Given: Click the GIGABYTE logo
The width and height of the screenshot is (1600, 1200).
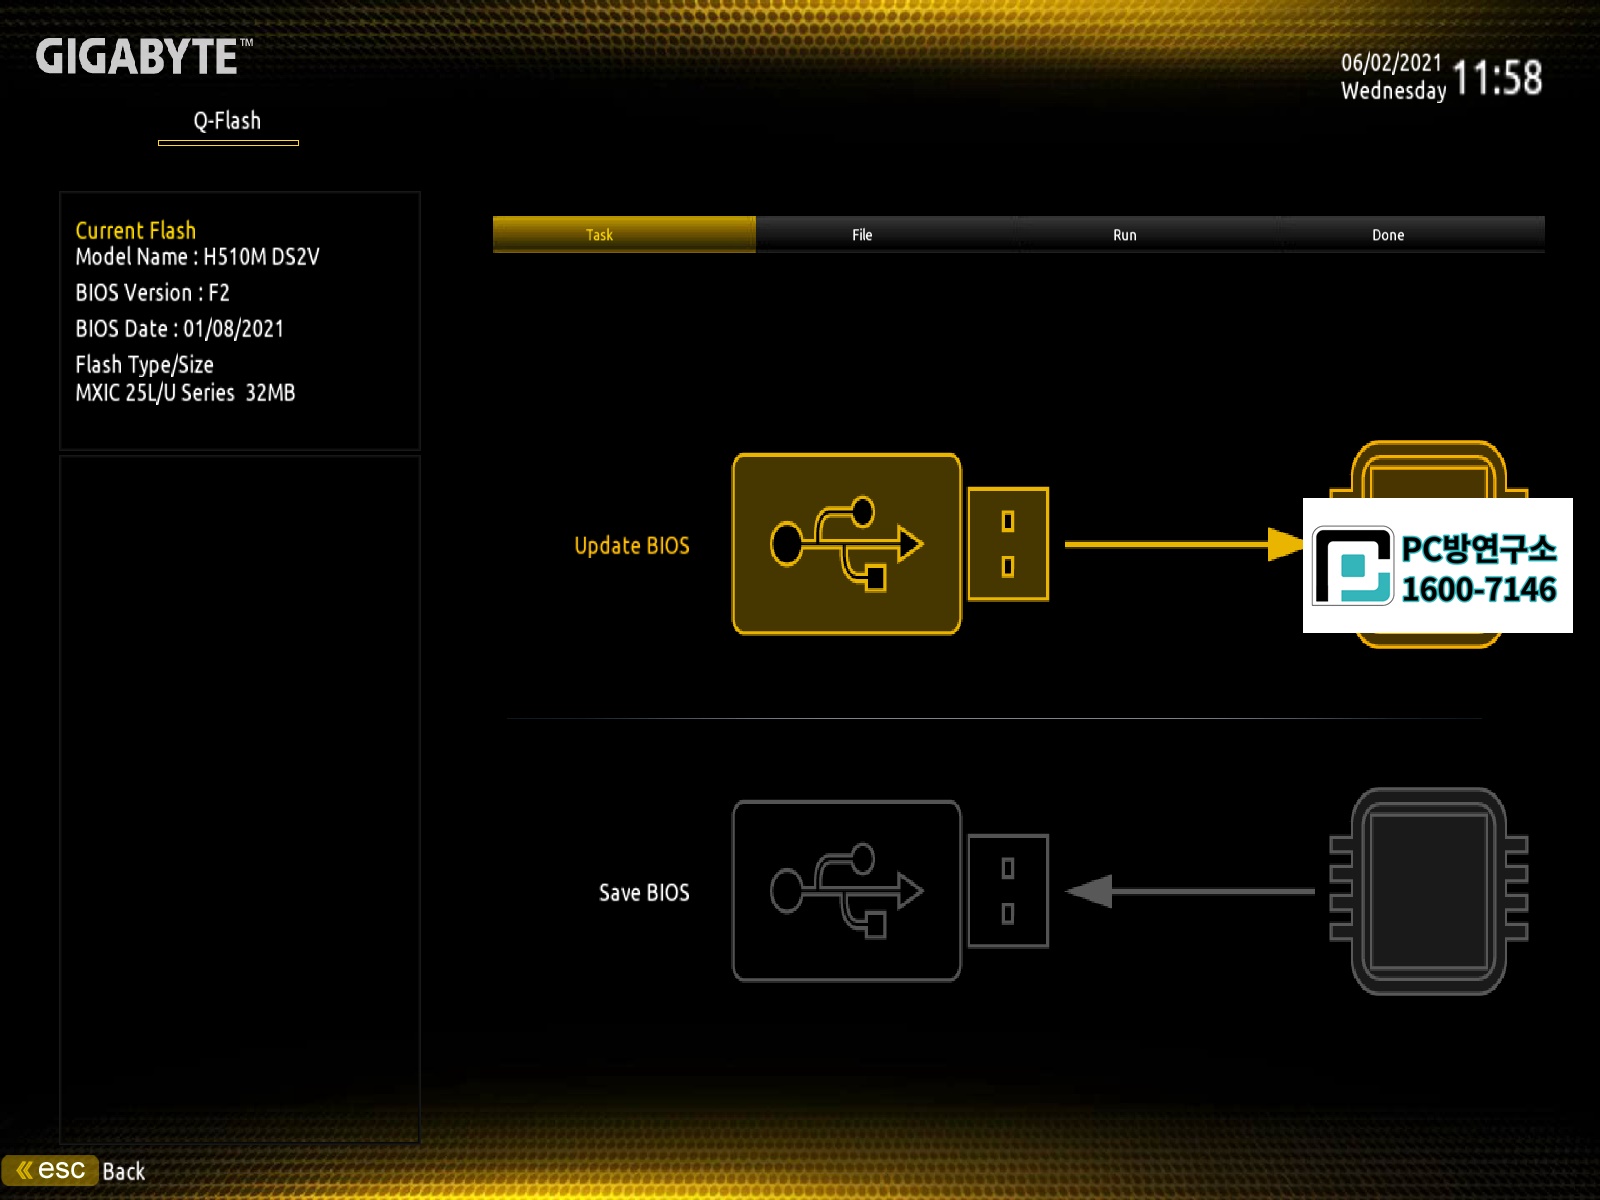Looking at the screenshot, I should point(144,57).
